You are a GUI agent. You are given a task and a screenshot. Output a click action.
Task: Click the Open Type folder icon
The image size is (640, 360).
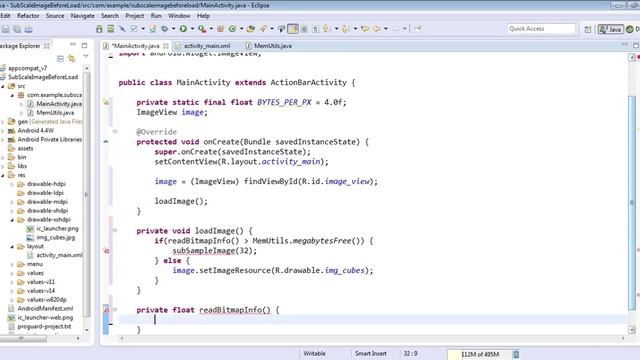pos(251,29)
